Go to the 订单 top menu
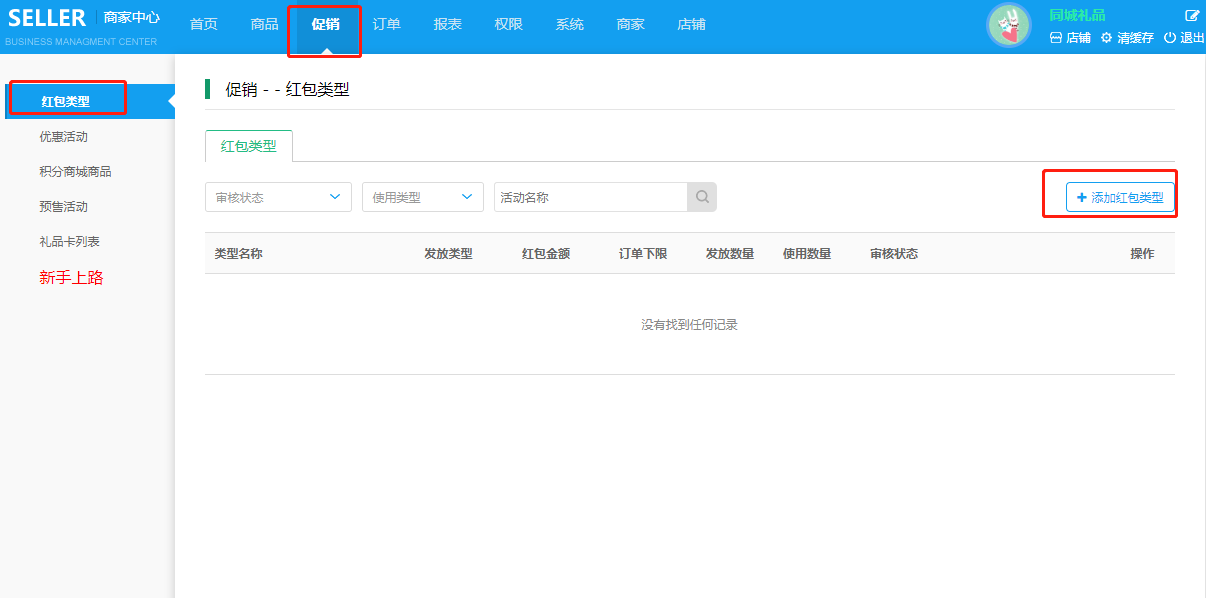Image resolution: width=1206 pixels, height=598 pixels. tap(386, 24)
